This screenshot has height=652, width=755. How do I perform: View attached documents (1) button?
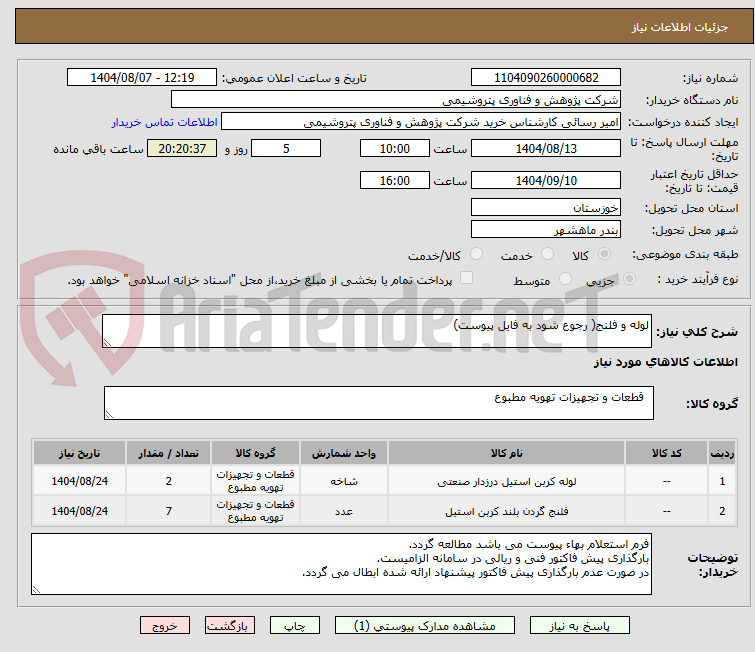pyautogui.click(x=425, y=626)
